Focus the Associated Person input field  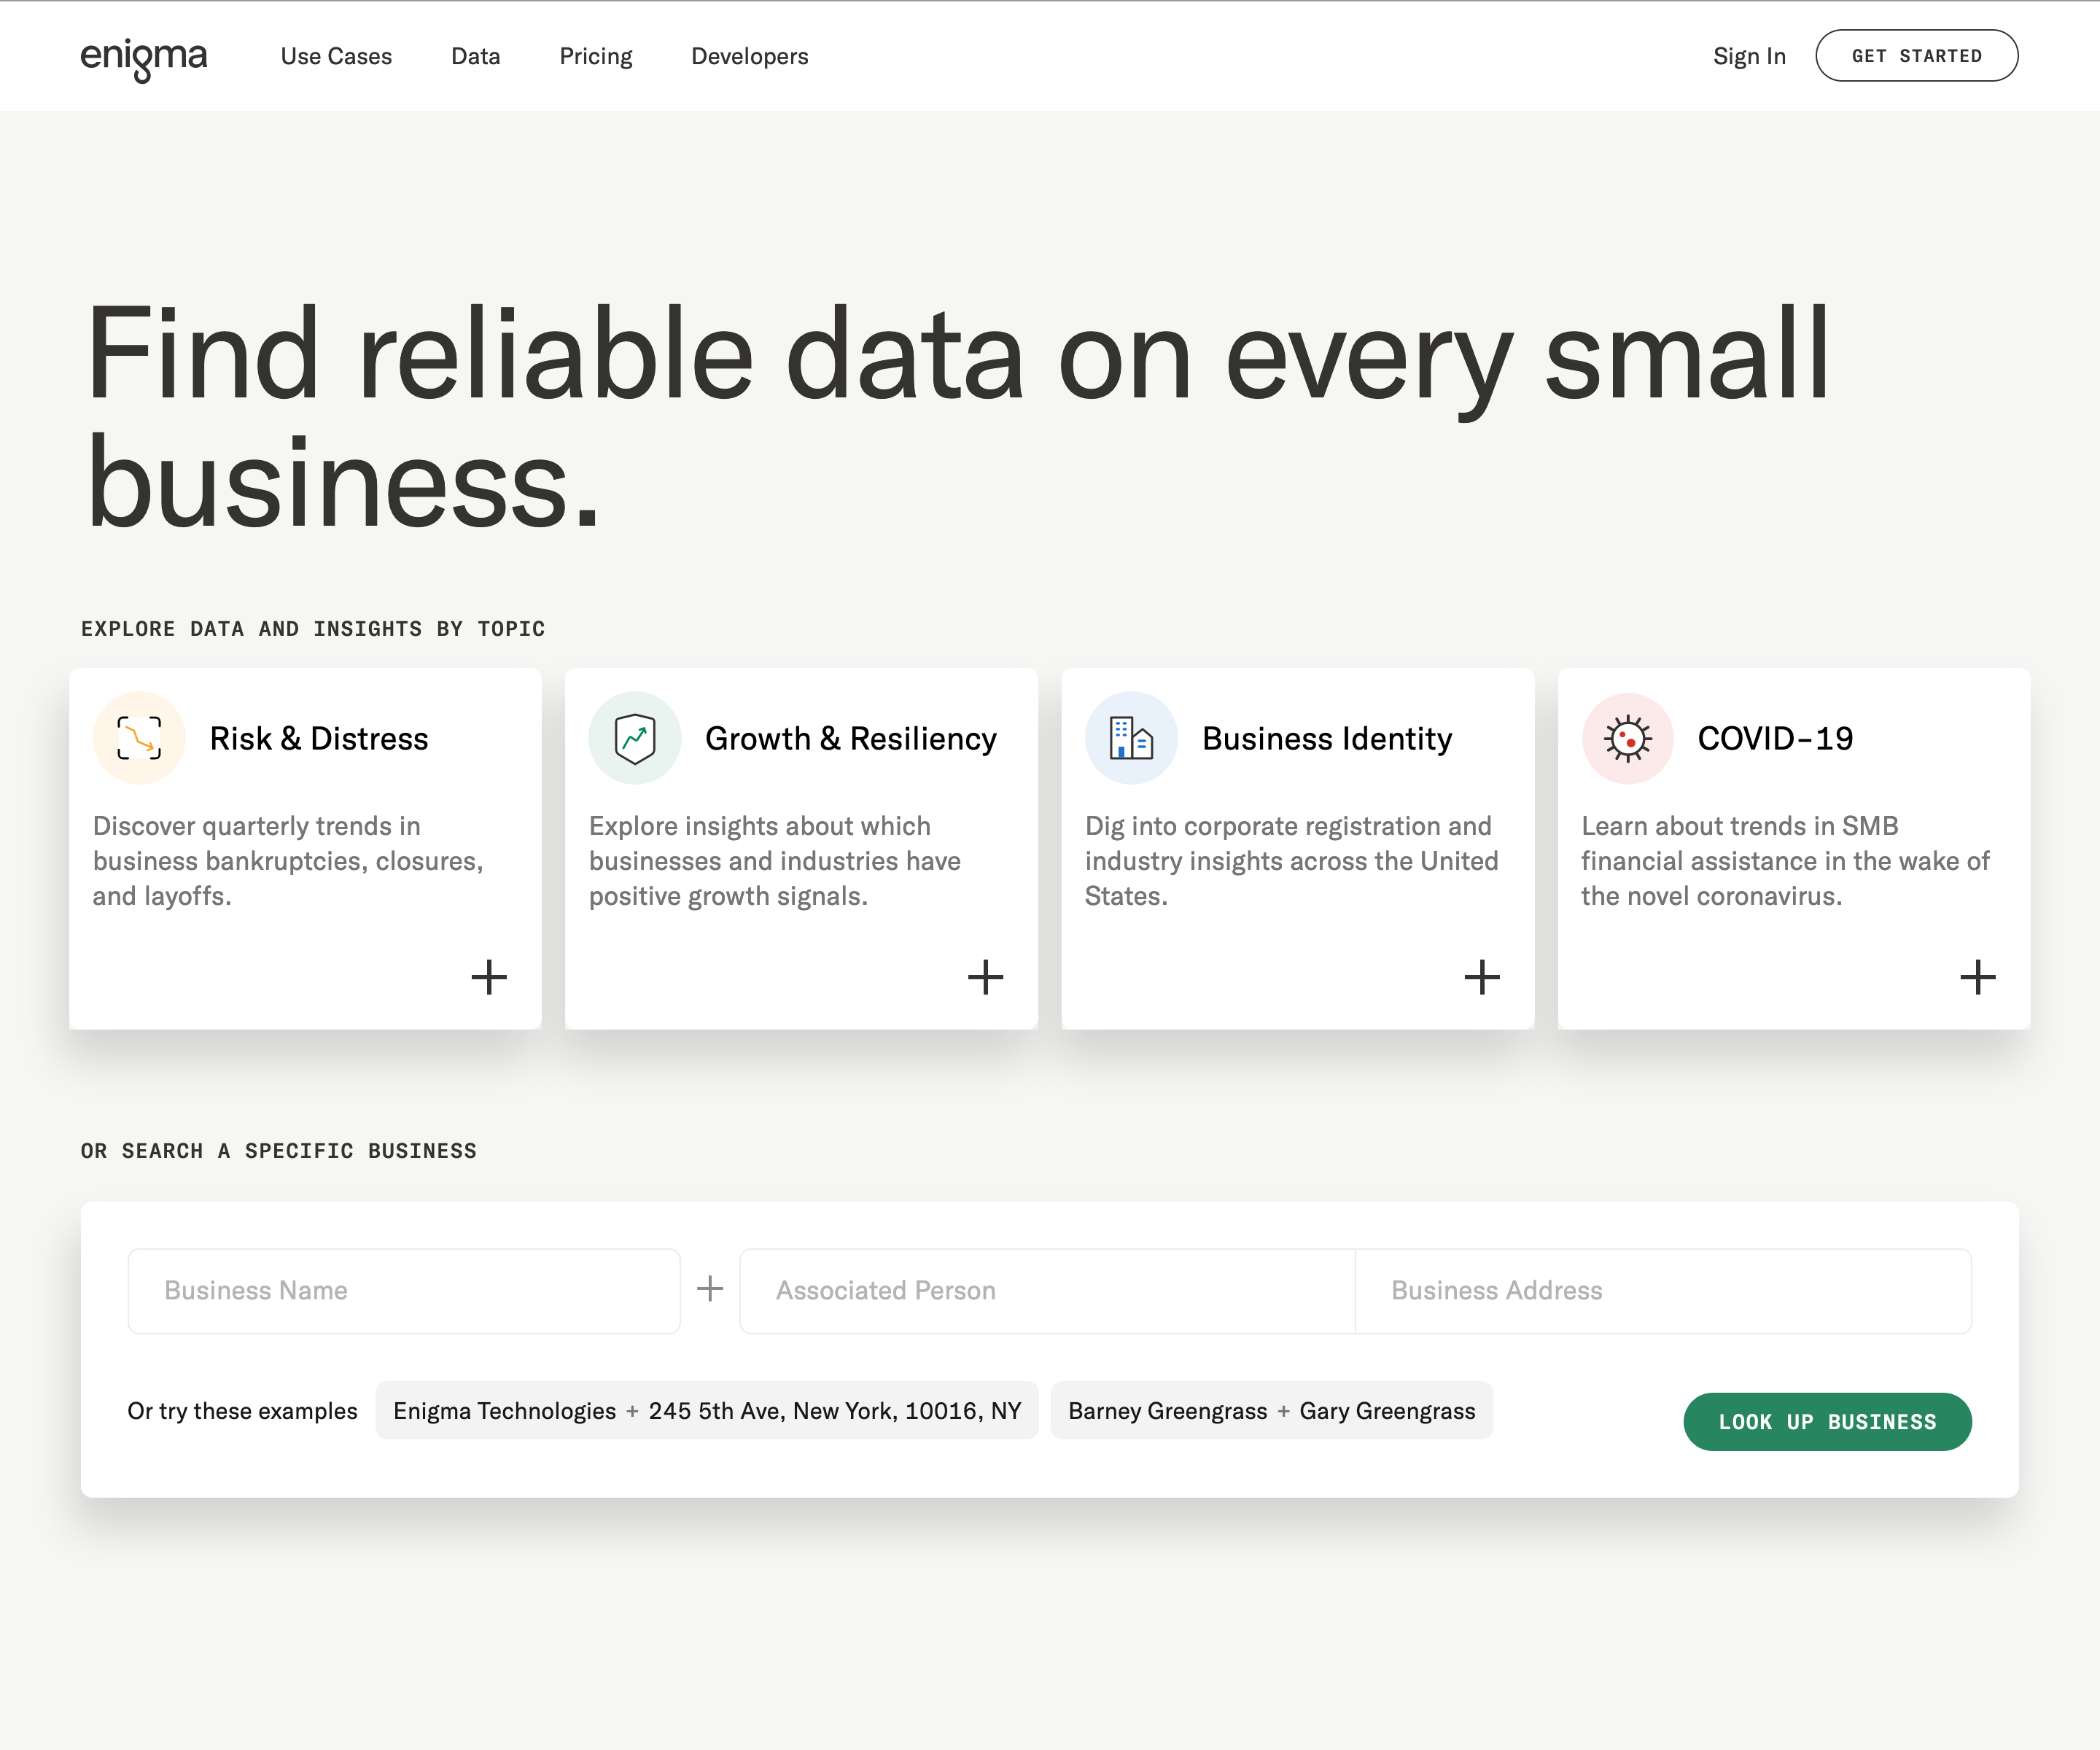pos(1047,1291)
